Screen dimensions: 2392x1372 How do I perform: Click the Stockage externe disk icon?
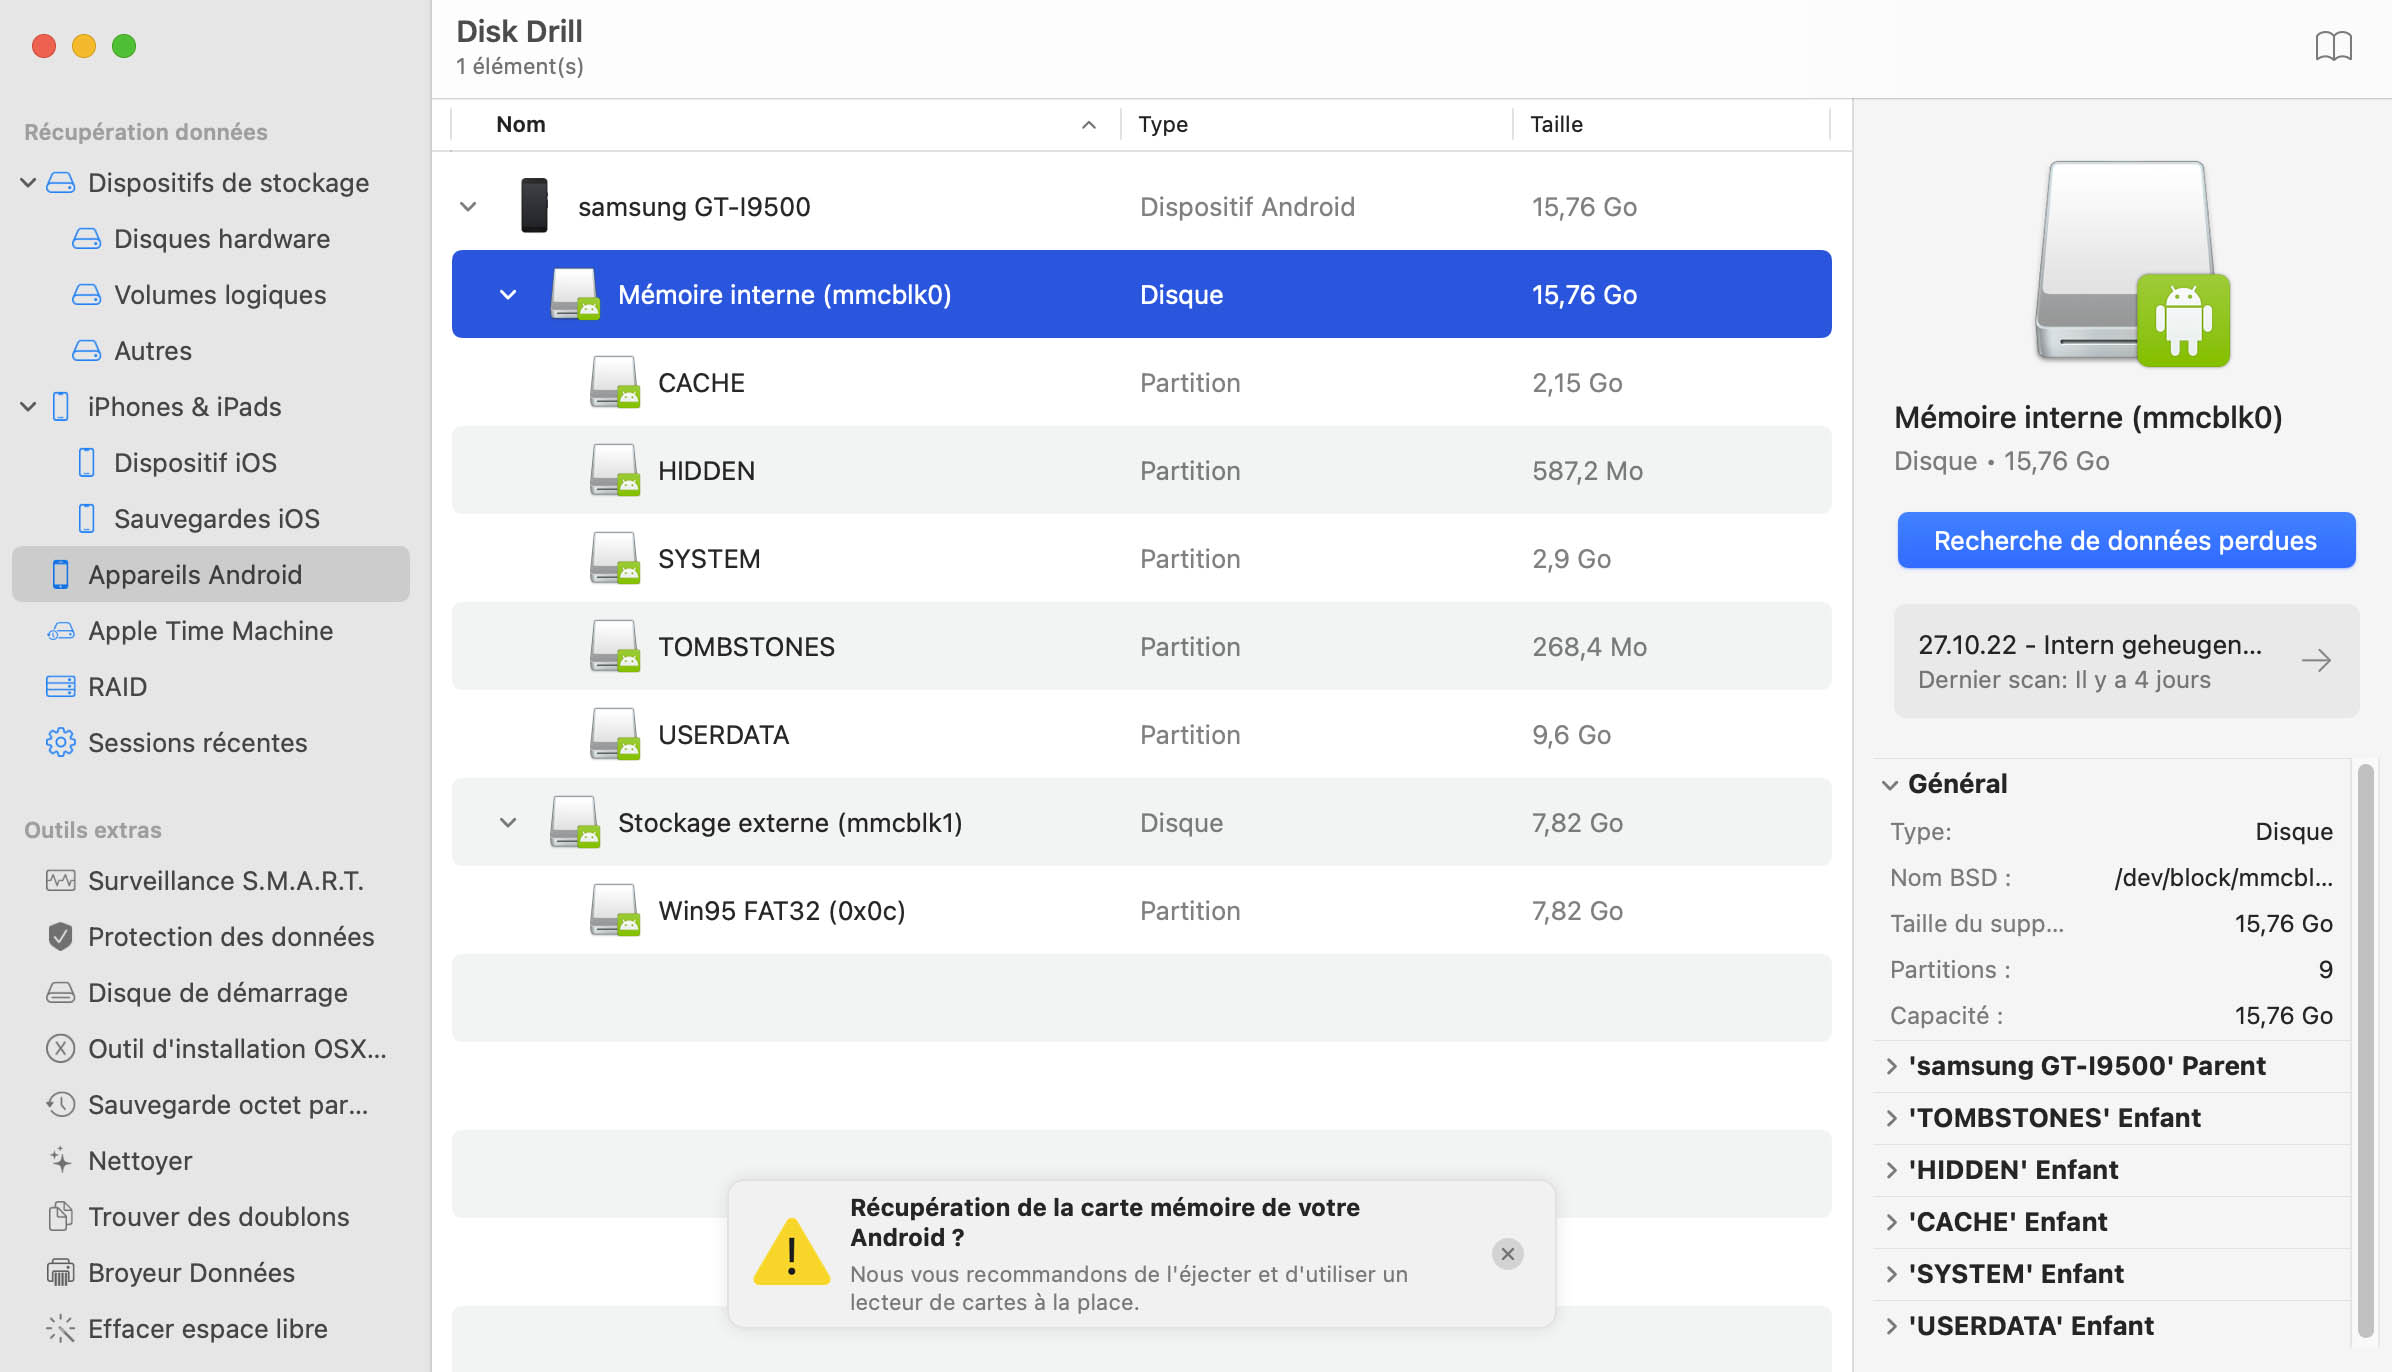click(x=575, y=822)
